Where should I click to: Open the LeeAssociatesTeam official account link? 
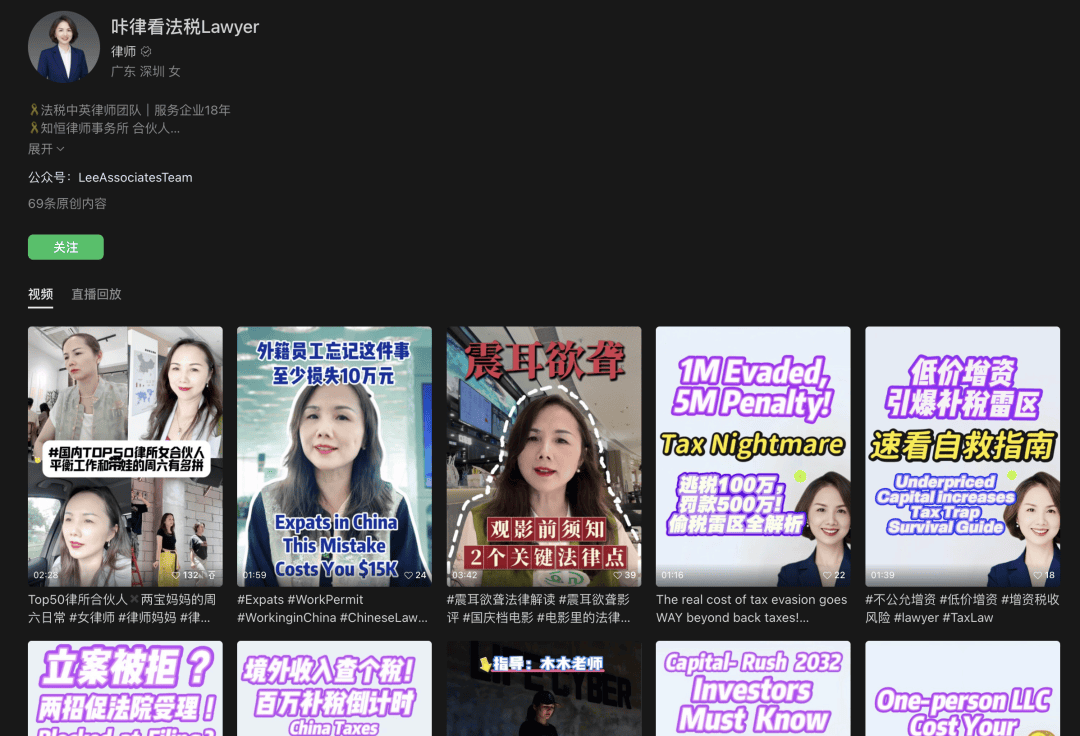click(135, 177)
